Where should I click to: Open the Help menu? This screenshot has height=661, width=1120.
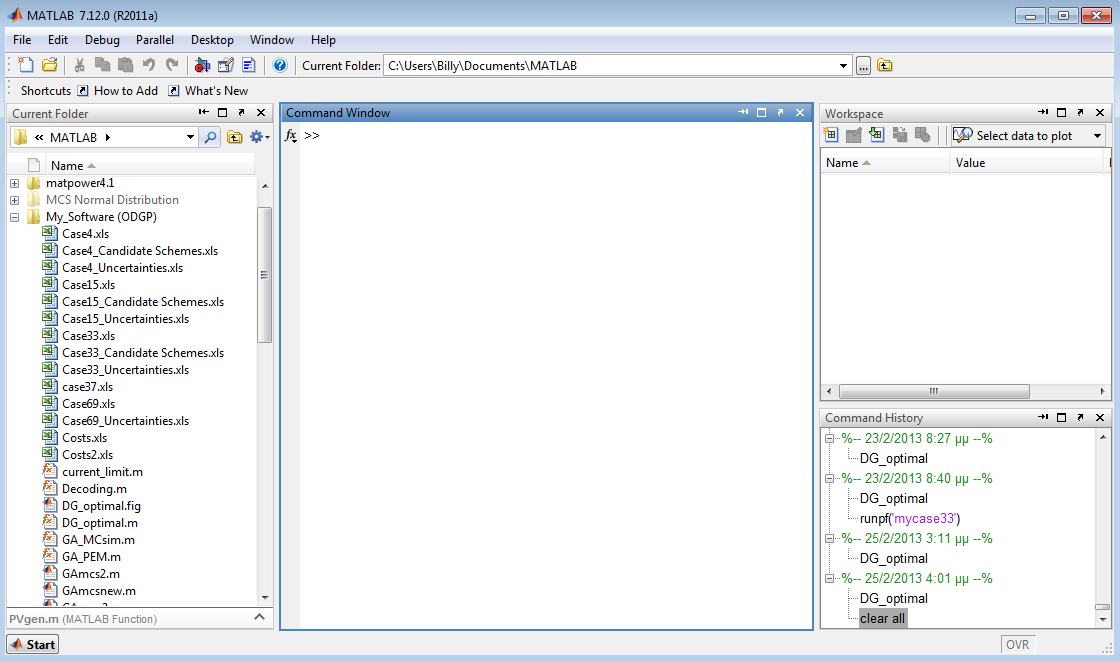click(x=323, y=40)
